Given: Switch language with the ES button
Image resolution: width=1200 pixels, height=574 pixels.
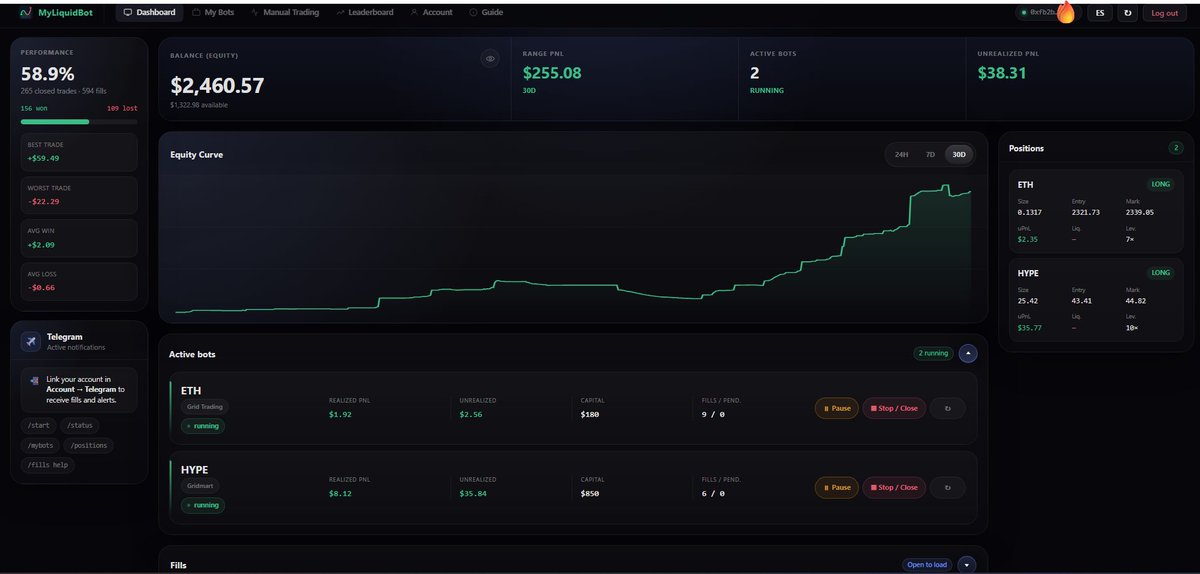Looking at the screenshot, I should (1100, 13).
